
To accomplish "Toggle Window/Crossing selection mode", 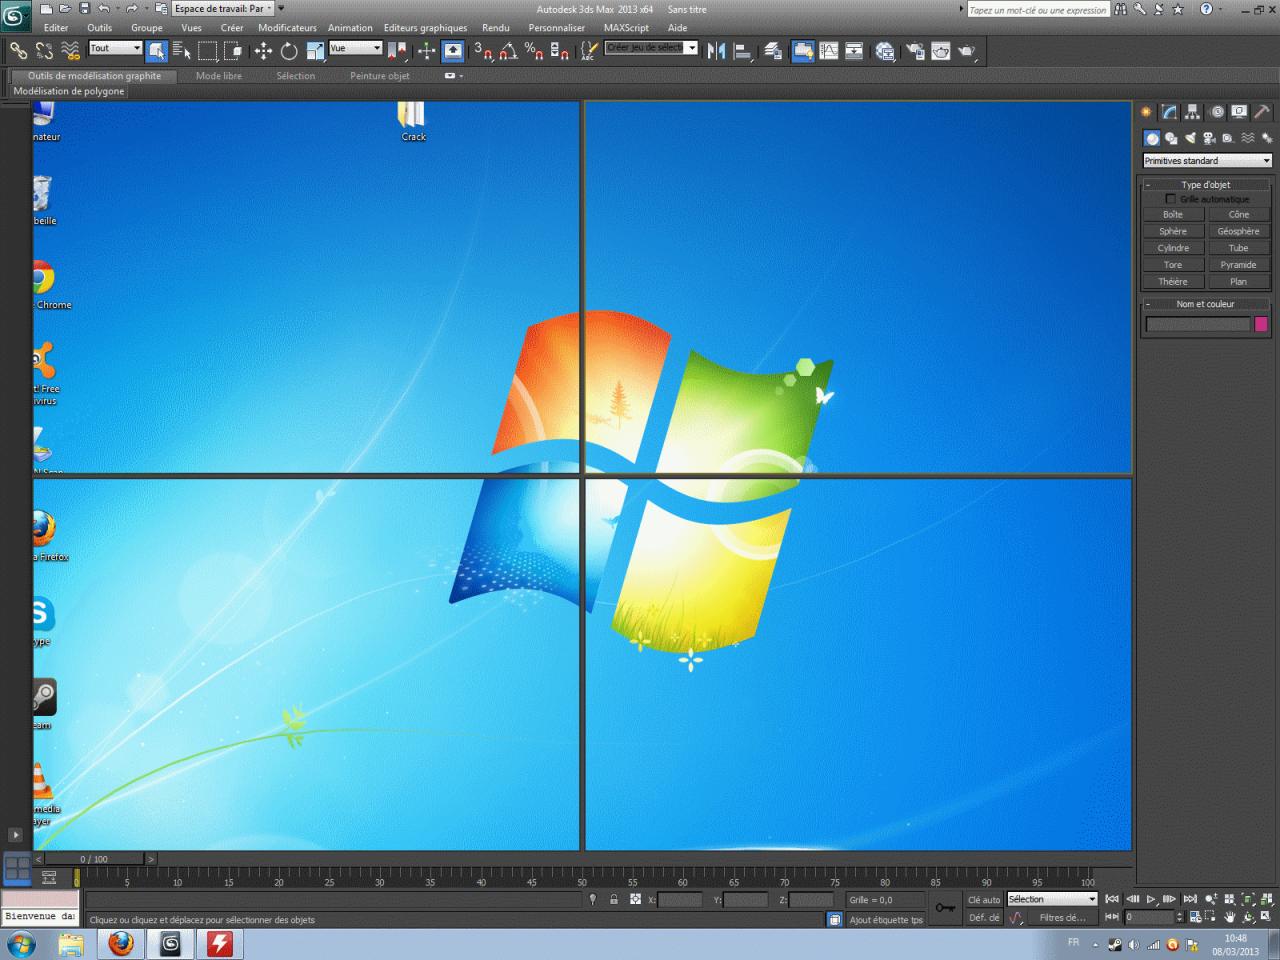I will [x=232, y=51].
